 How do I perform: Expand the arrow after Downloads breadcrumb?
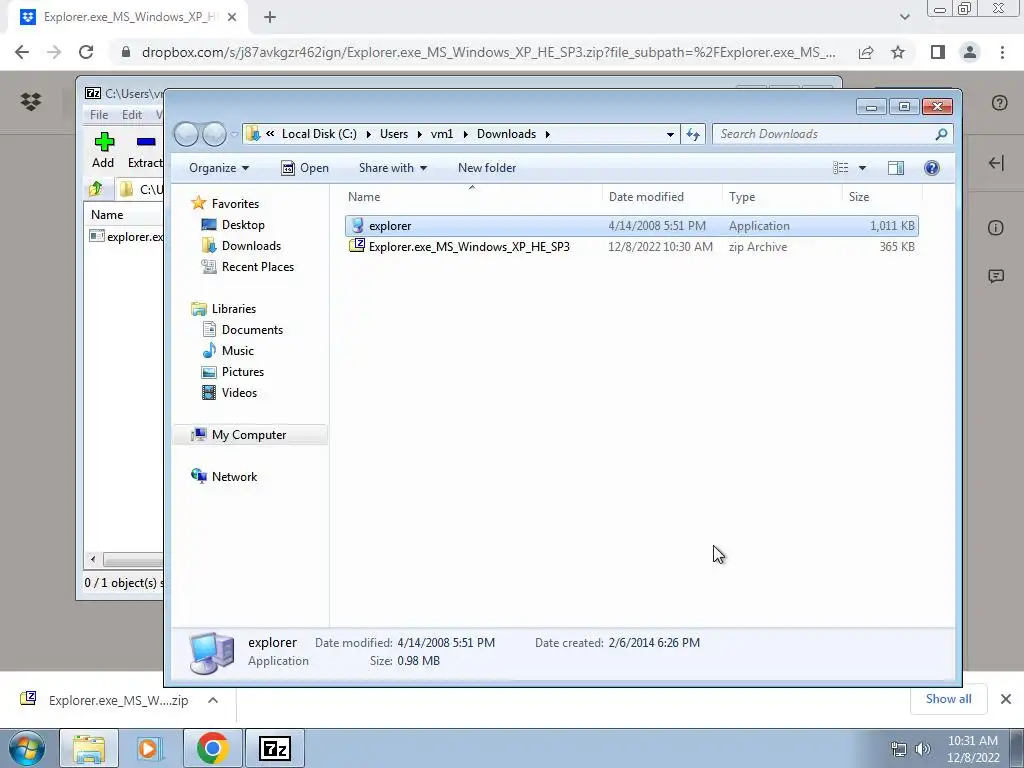click(548, 134)
